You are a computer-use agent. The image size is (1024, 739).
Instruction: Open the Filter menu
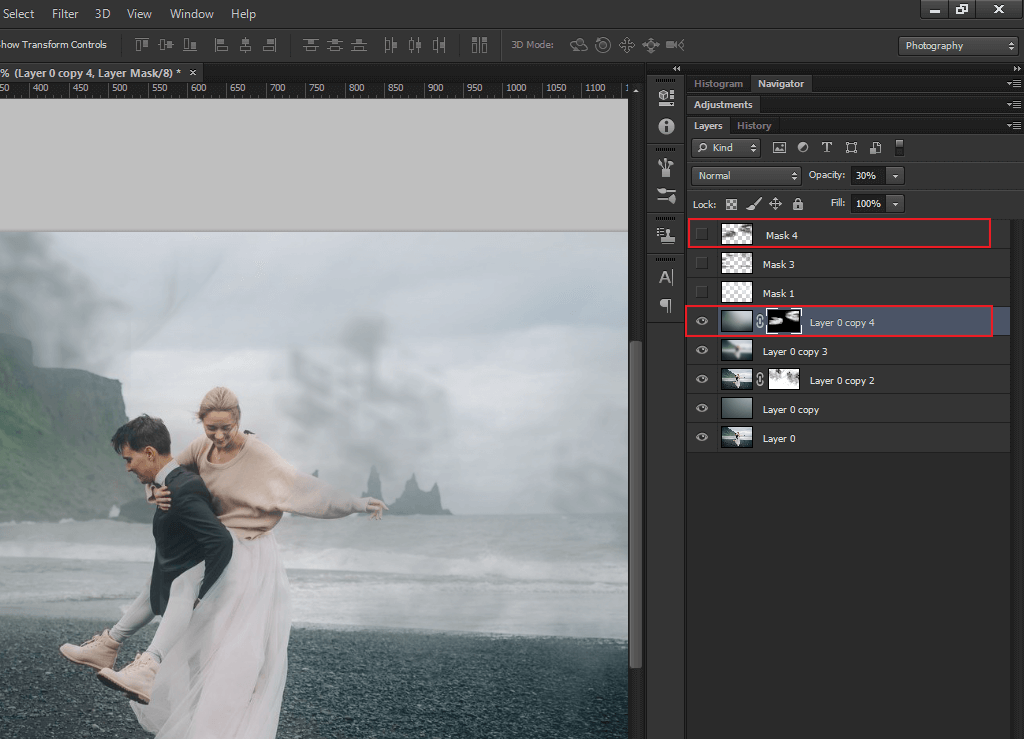pos(65,14)
